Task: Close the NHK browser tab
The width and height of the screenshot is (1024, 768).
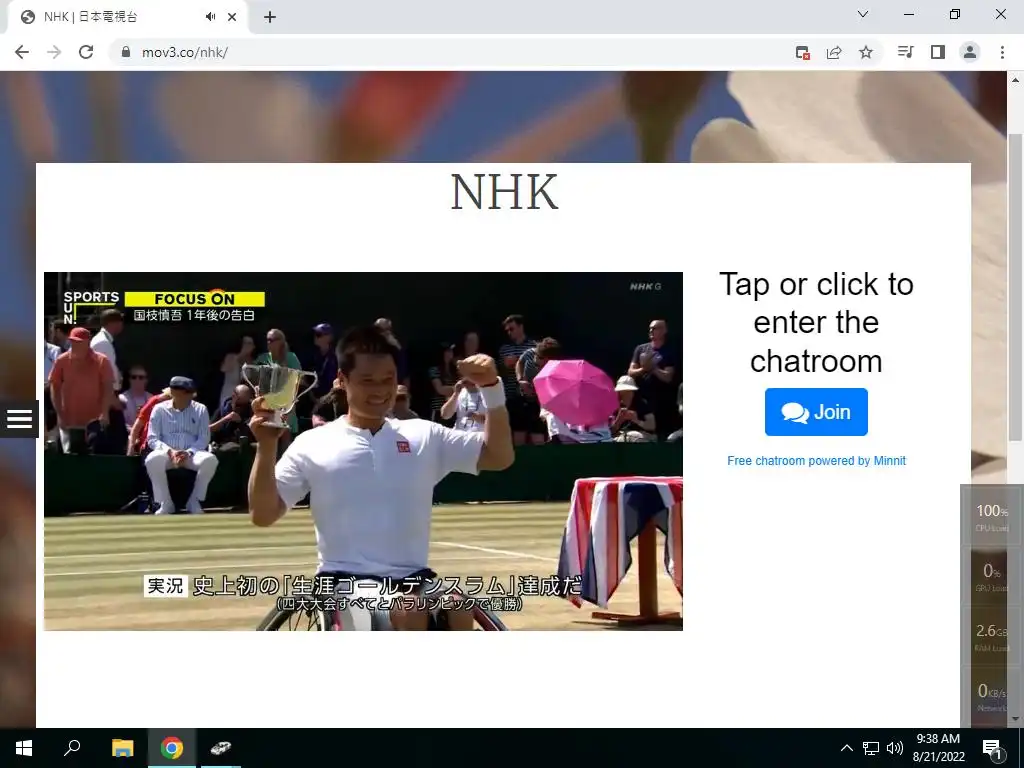Action: (x=232, y=17)
